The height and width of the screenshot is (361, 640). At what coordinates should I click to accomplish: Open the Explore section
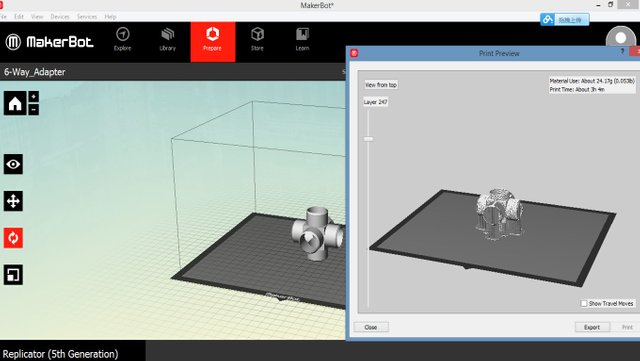pyautogui.click(x=122, y=40)
